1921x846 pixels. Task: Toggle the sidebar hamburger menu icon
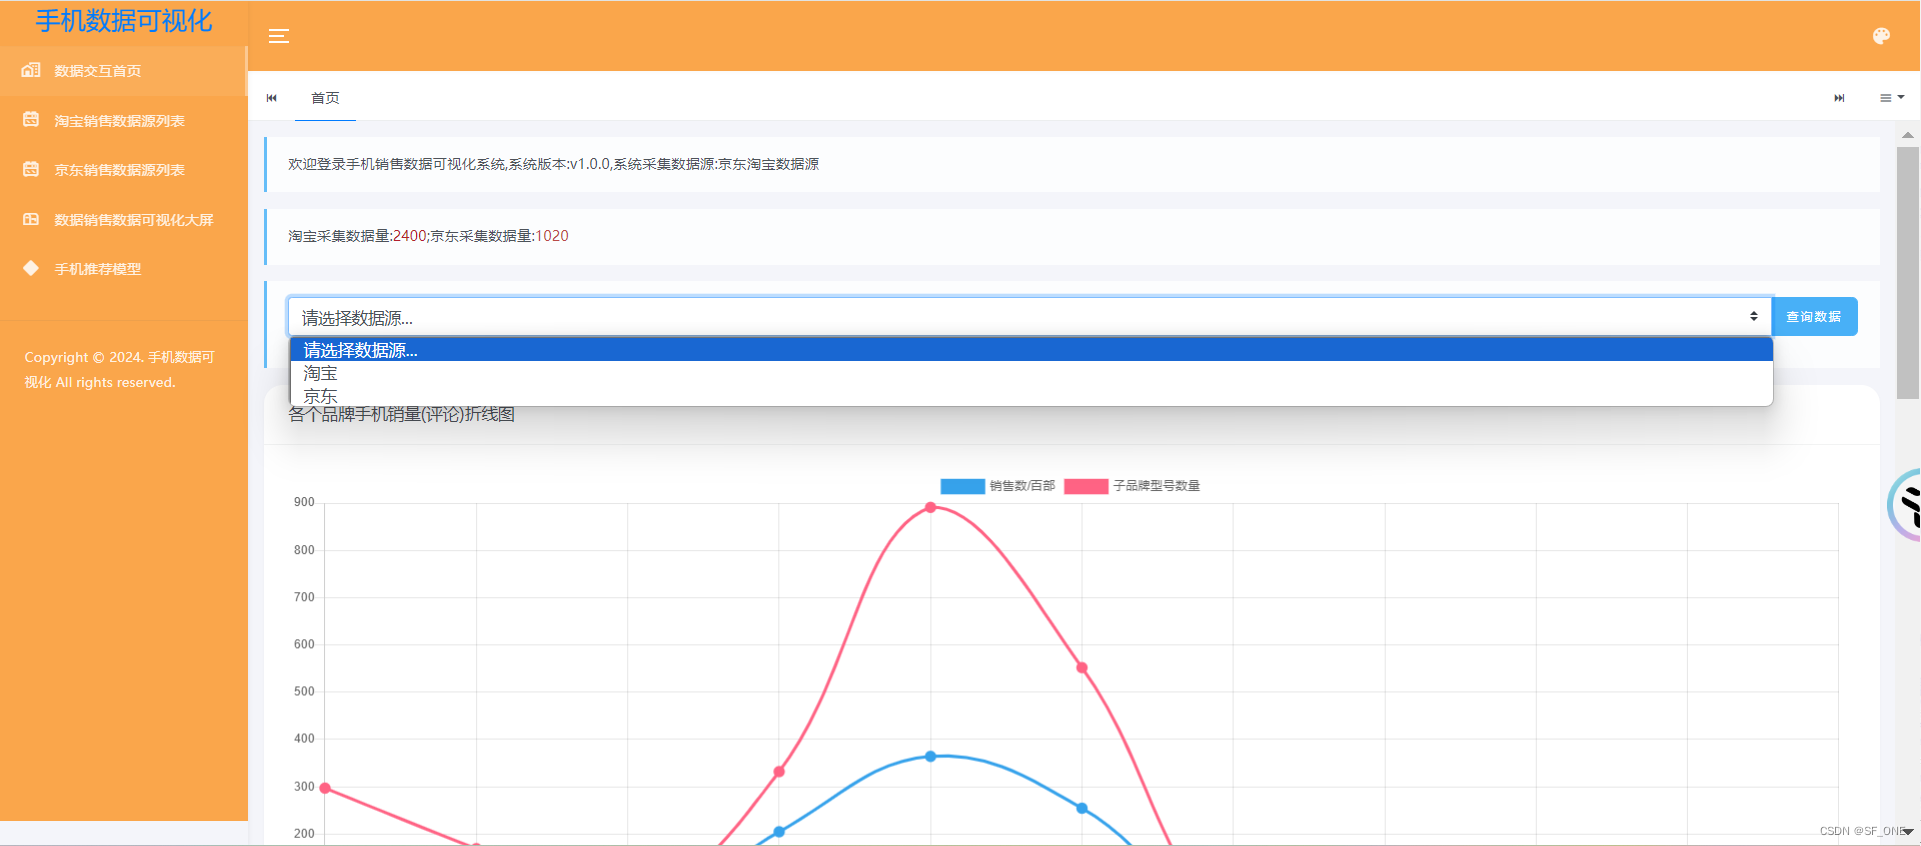pos(279,36)
